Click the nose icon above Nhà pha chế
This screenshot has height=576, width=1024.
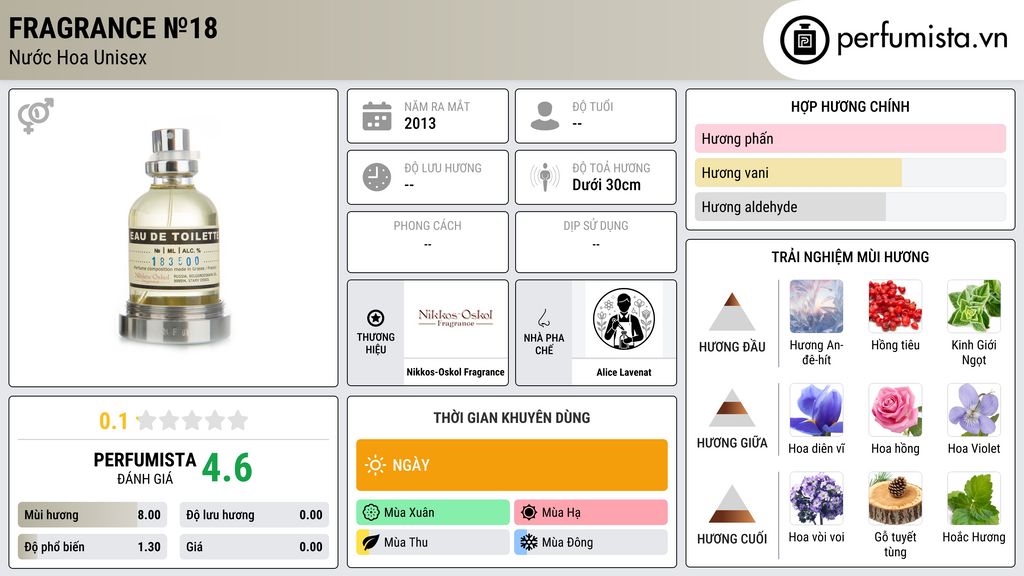543,318
